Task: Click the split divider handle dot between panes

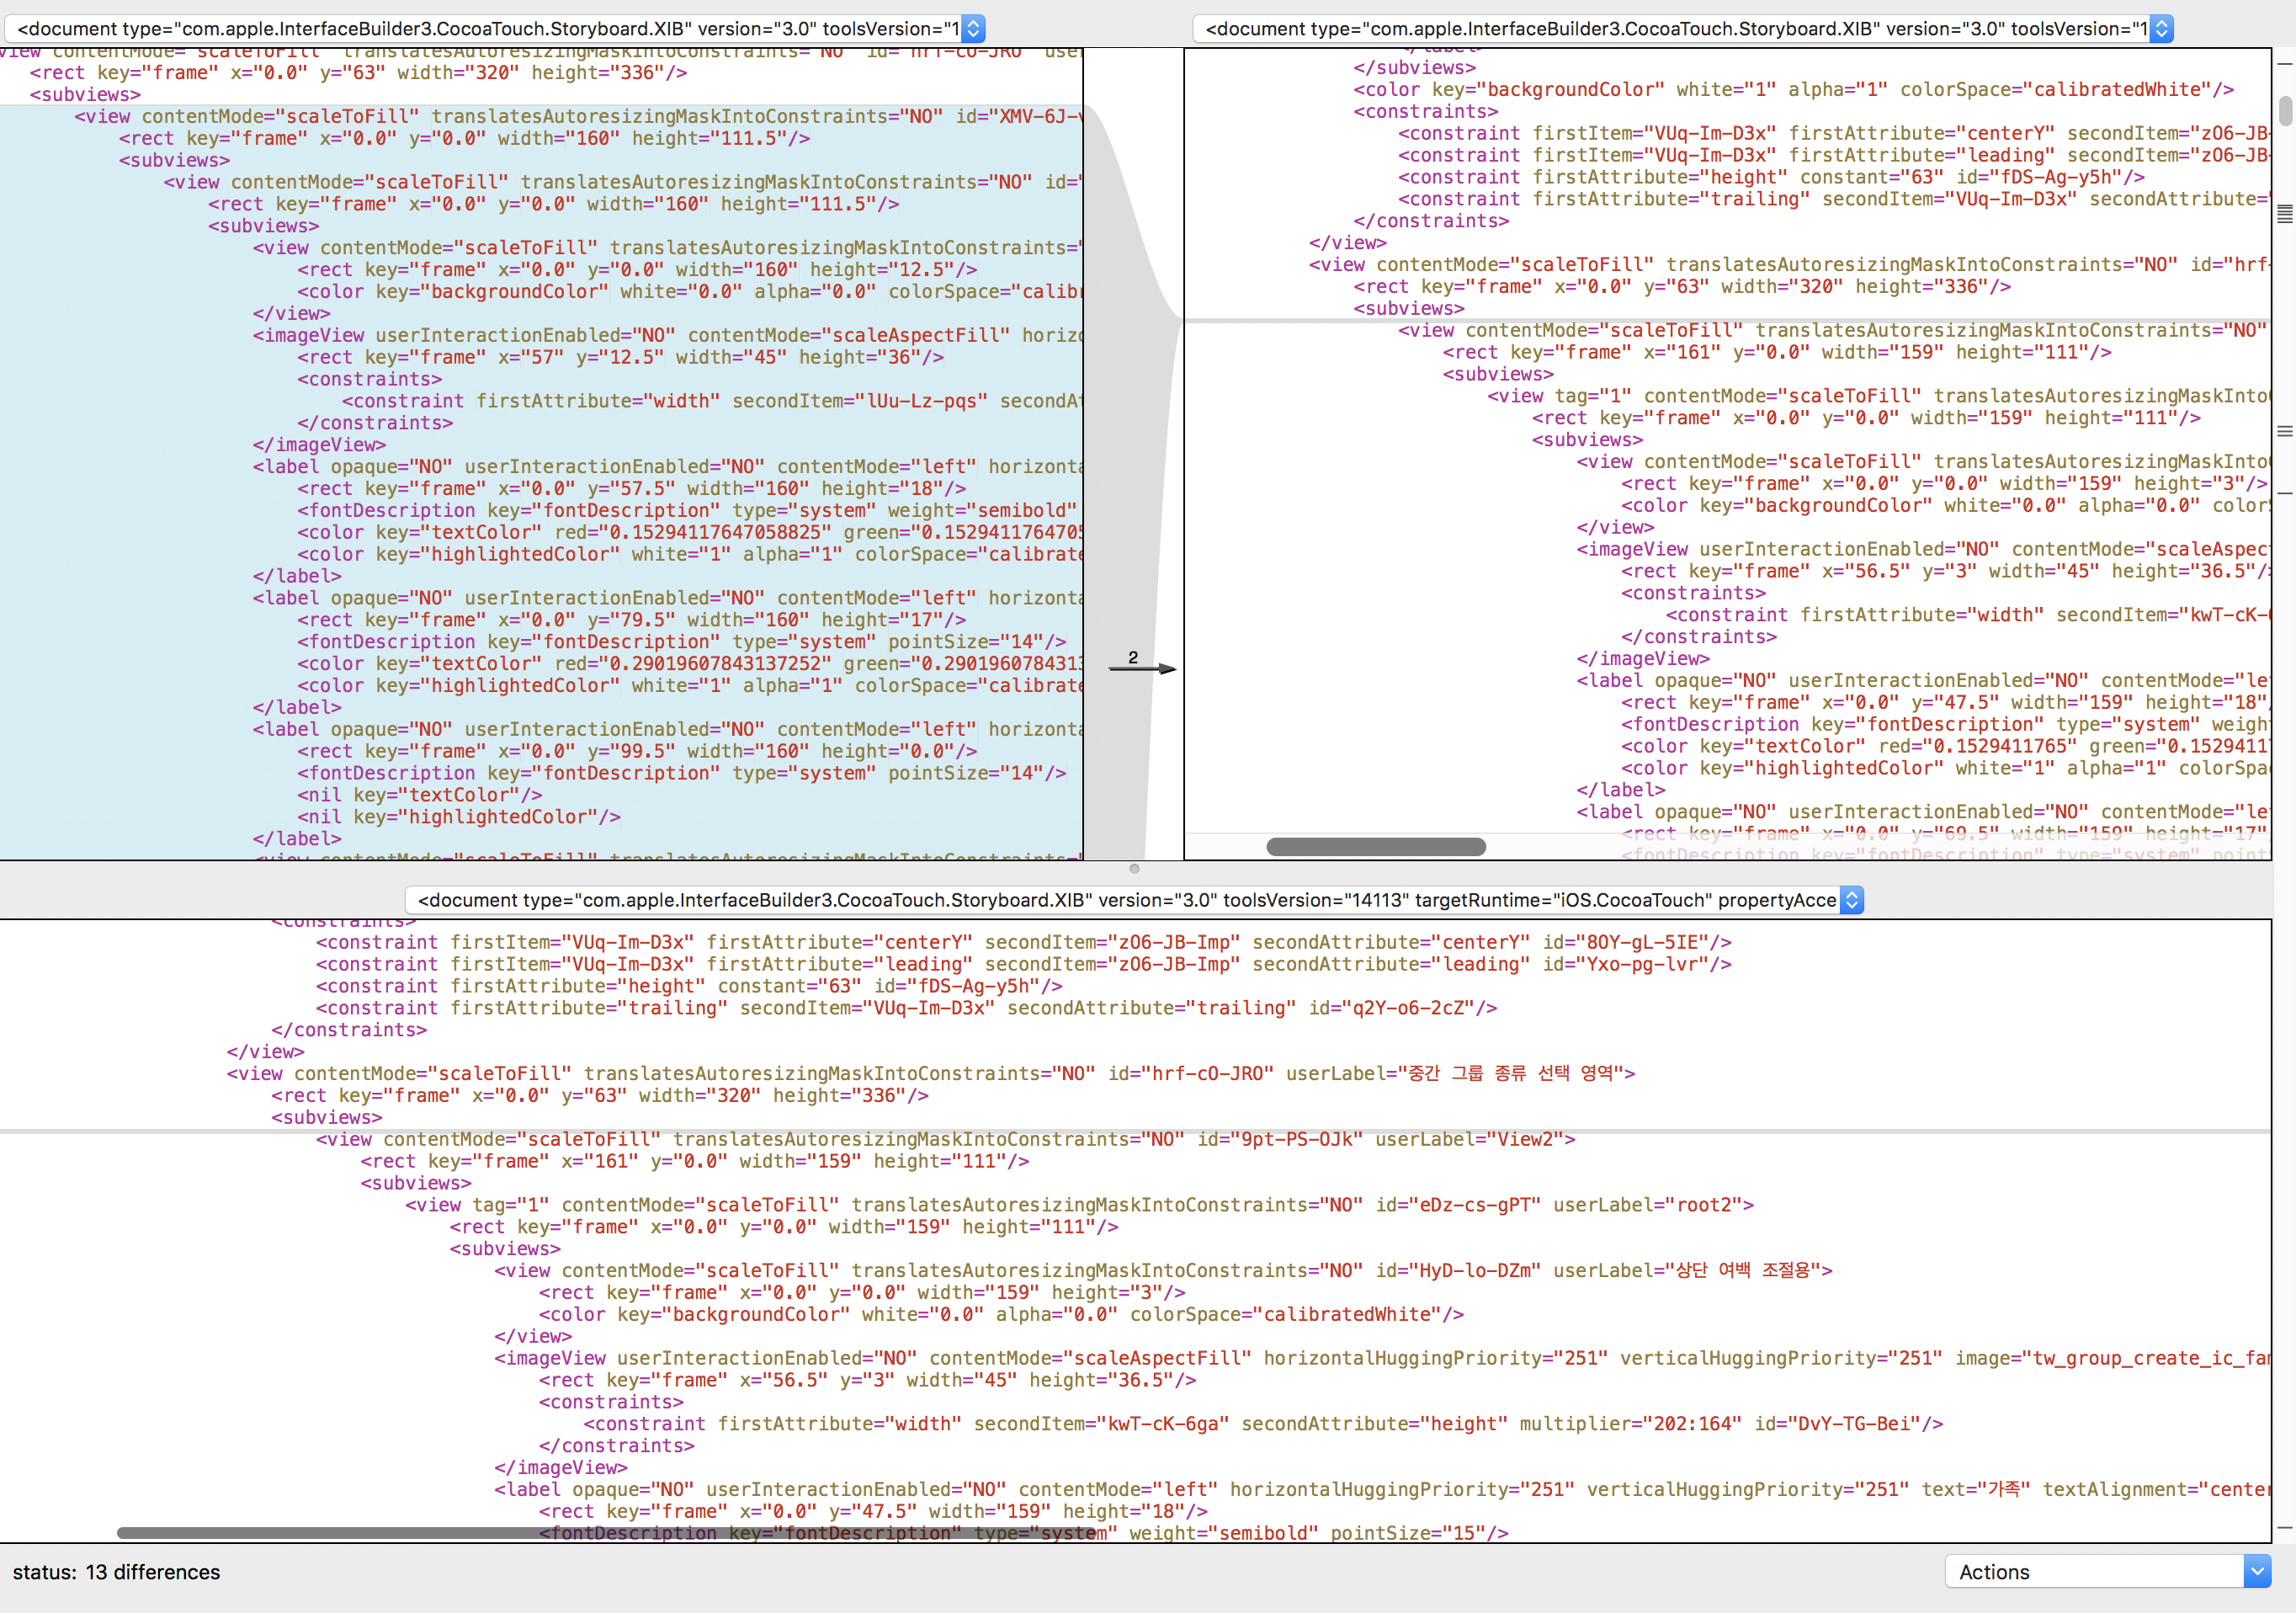Action: coord(1134,868)
